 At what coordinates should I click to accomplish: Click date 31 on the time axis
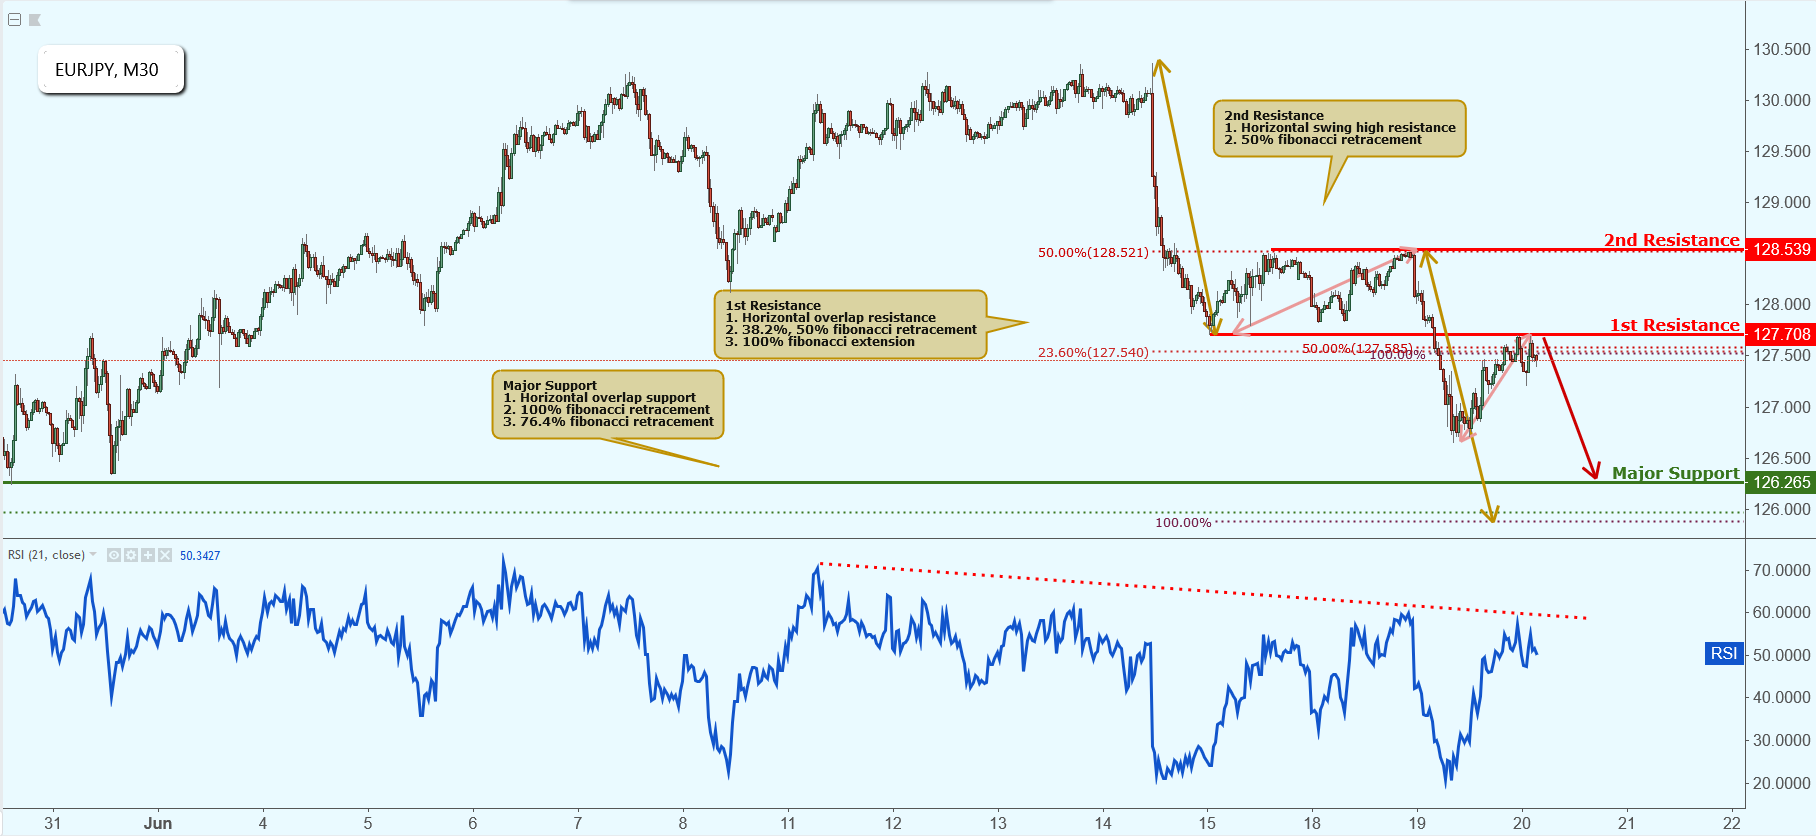pyautogui.click(x=53, y=823)
